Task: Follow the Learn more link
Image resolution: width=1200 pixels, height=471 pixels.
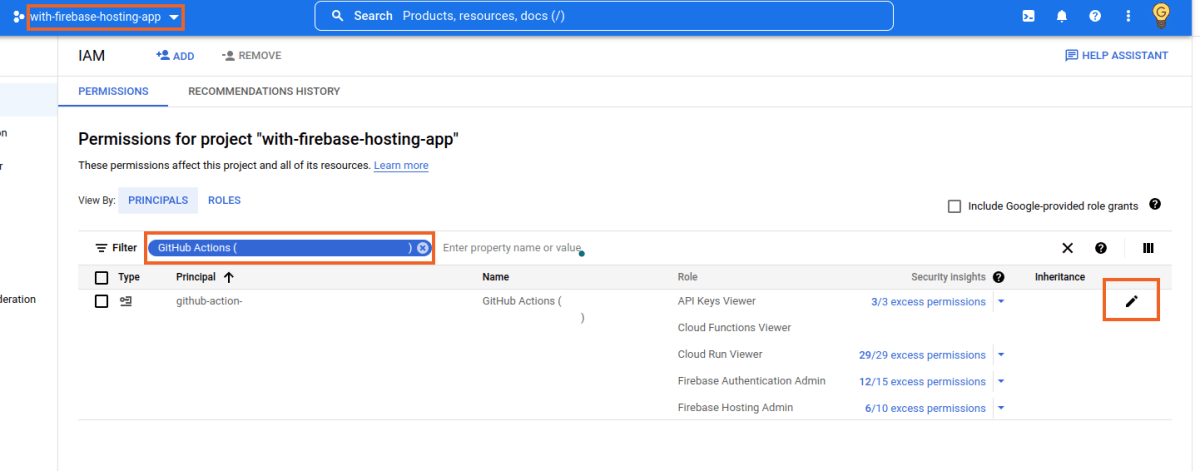Action: (401, 165)
